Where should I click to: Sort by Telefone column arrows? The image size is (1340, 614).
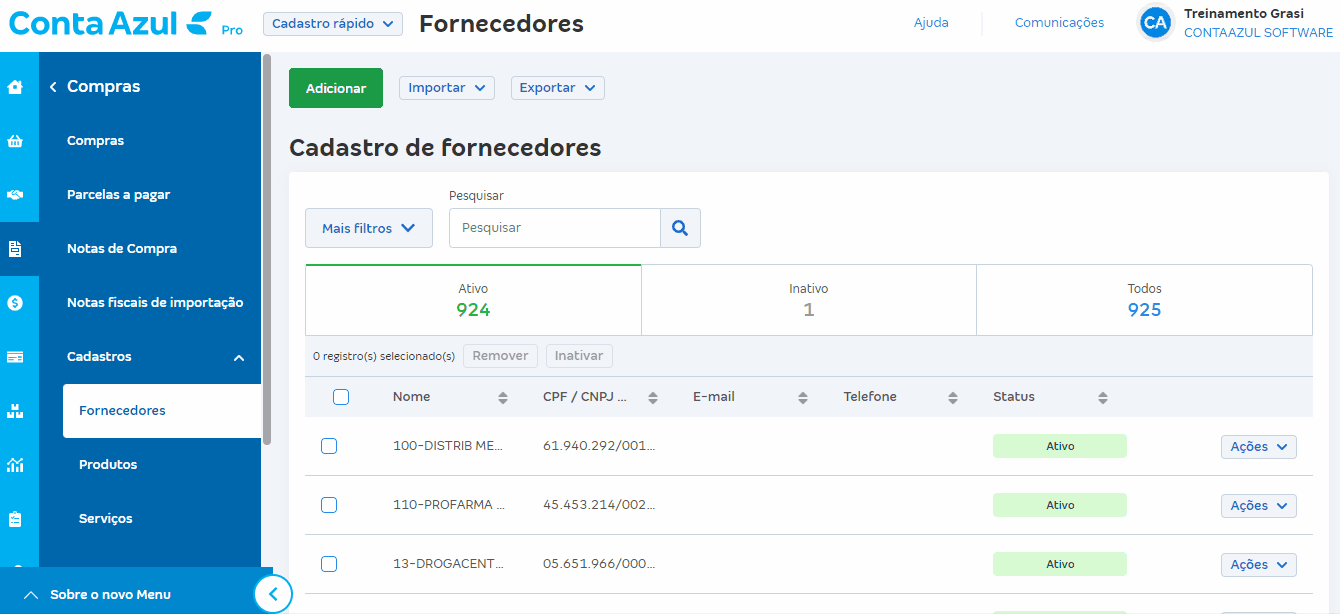953,398
